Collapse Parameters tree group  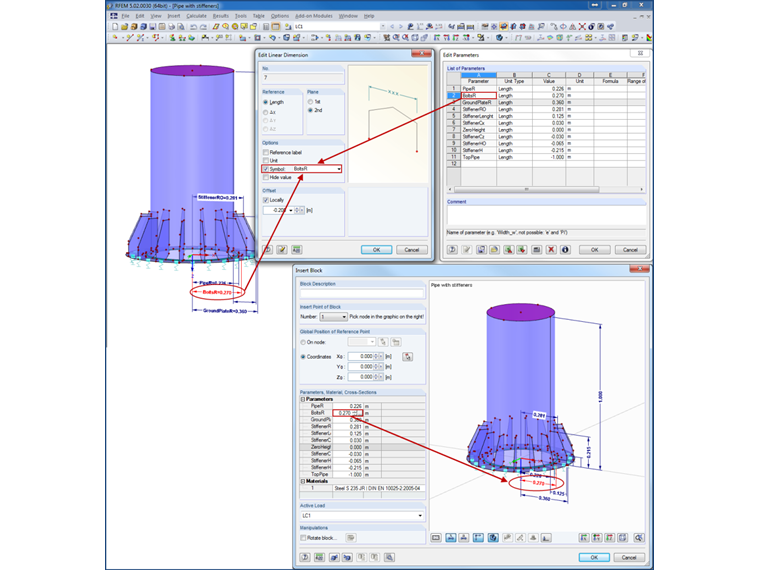[303, 399]
